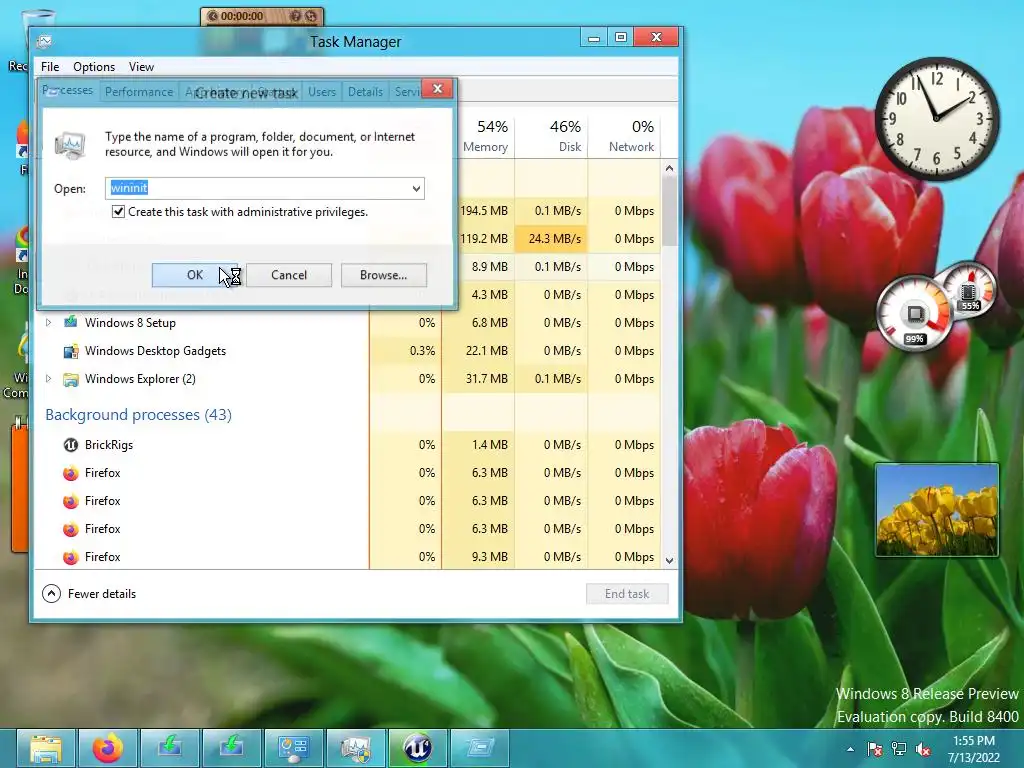Click the process list scrollbar thumb
This screenshot has height=768, width=1024.
tap(669, 210)
